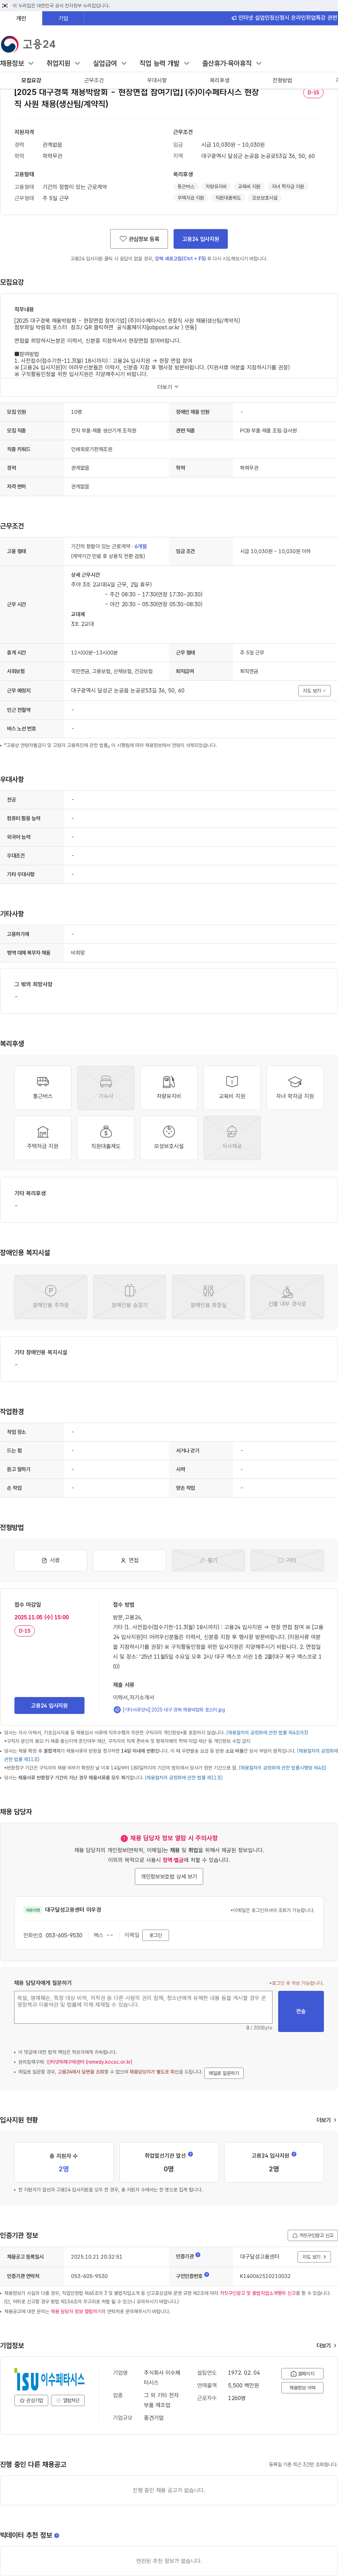
Task: Click the 개인정보보호법 상세 보기 button
Action: click(169, 1876)
